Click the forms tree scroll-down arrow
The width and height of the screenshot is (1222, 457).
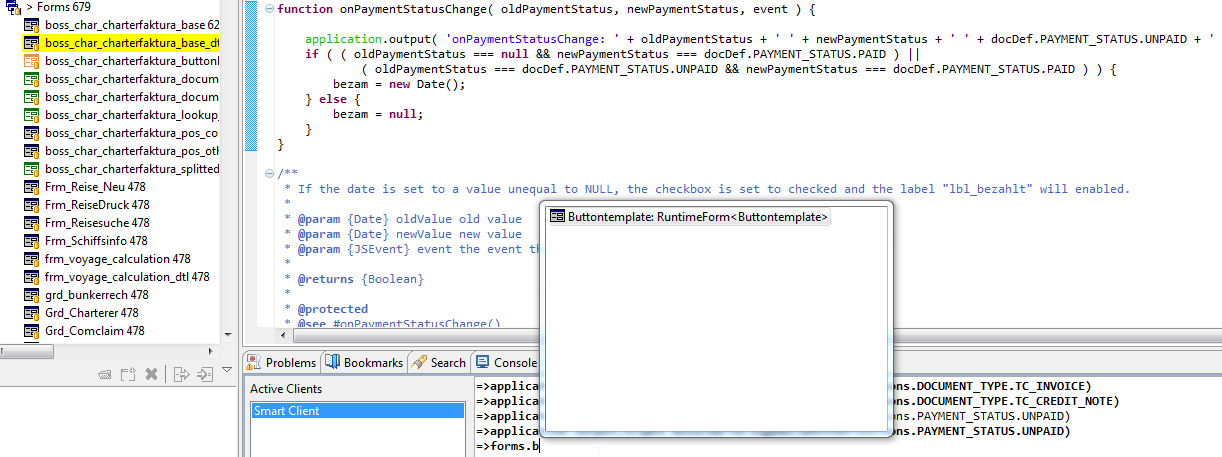[228, 335]
